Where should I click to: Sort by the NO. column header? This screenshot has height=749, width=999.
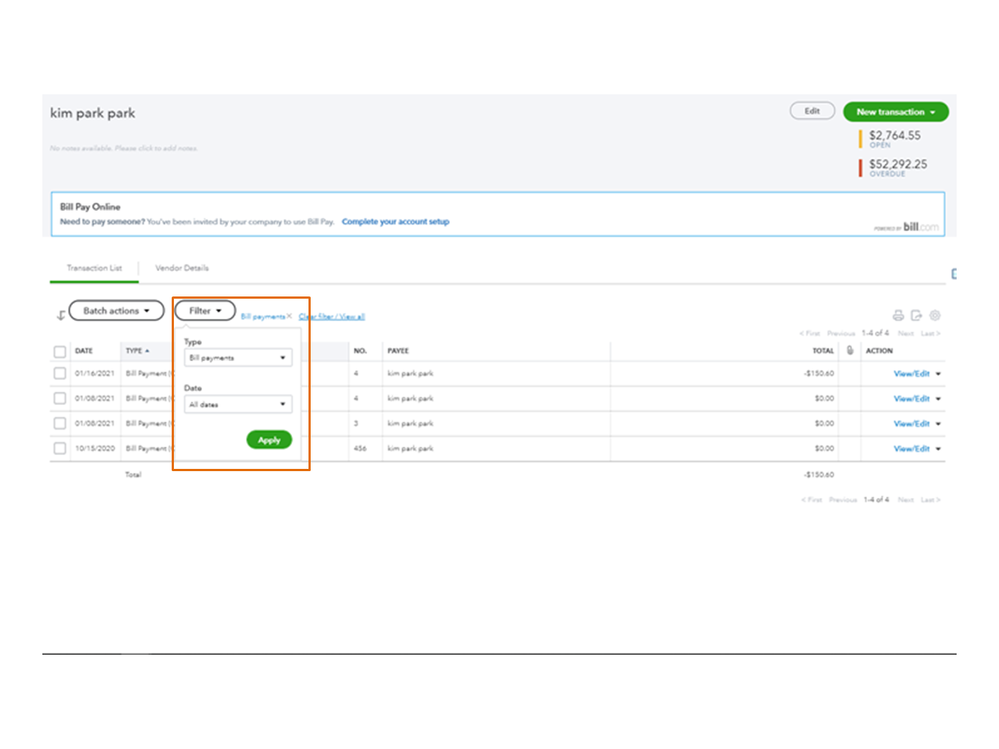(x=361, y=351)
